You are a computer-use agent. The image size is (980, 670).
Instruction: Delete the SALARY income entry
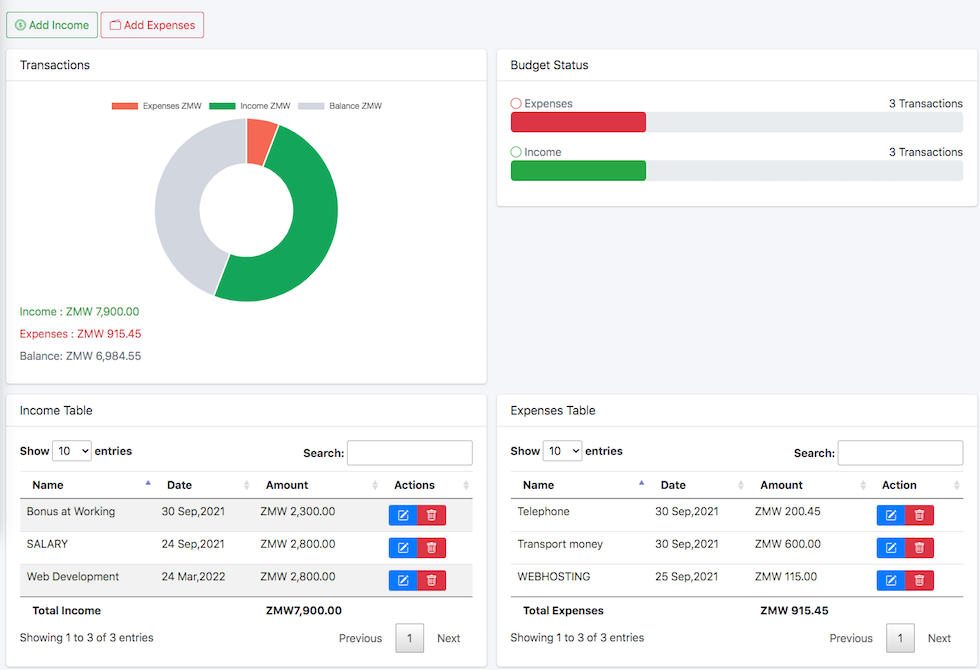point(432,548)
